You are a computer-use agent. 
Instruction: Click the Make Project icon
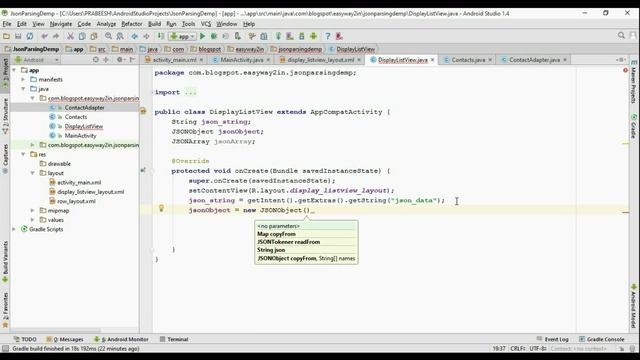tap(161, 36)
